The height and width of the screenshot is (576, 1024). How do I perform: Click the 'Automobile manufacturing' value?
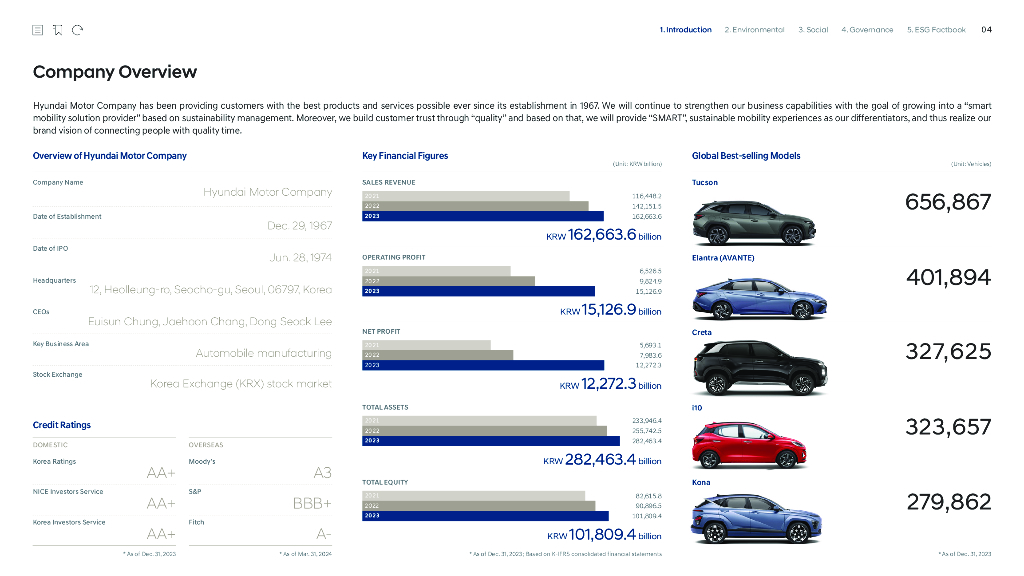(x=264, y=353)
